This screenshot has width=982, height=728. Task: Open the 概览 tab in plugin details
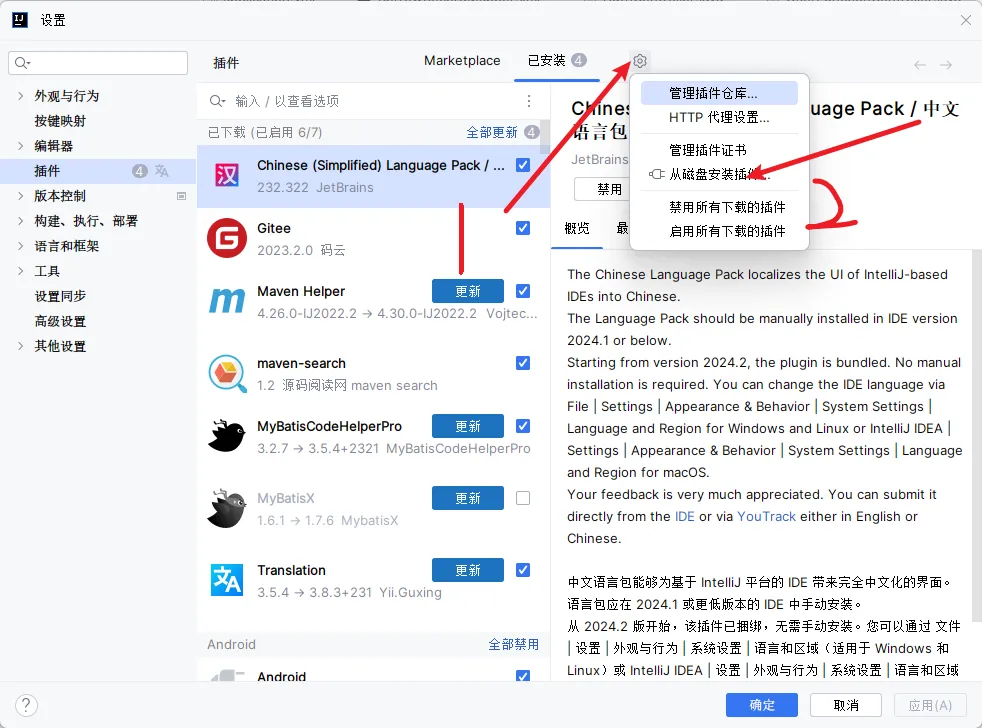pos(577,229)
